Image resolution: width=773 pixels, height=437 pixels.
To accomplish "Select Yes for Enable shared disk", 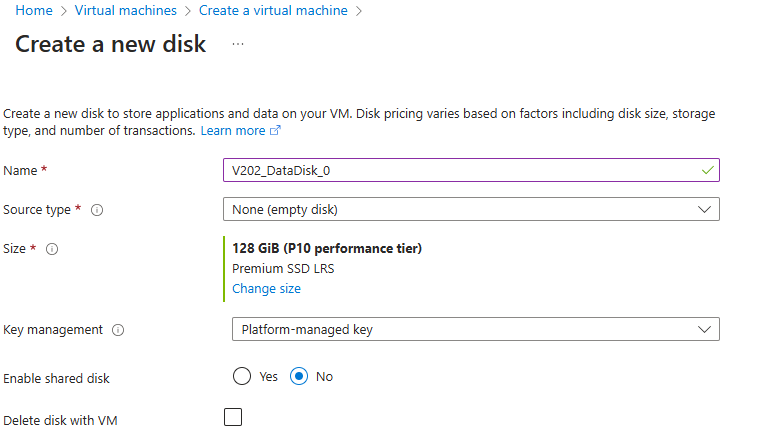I will coord(241,377).
